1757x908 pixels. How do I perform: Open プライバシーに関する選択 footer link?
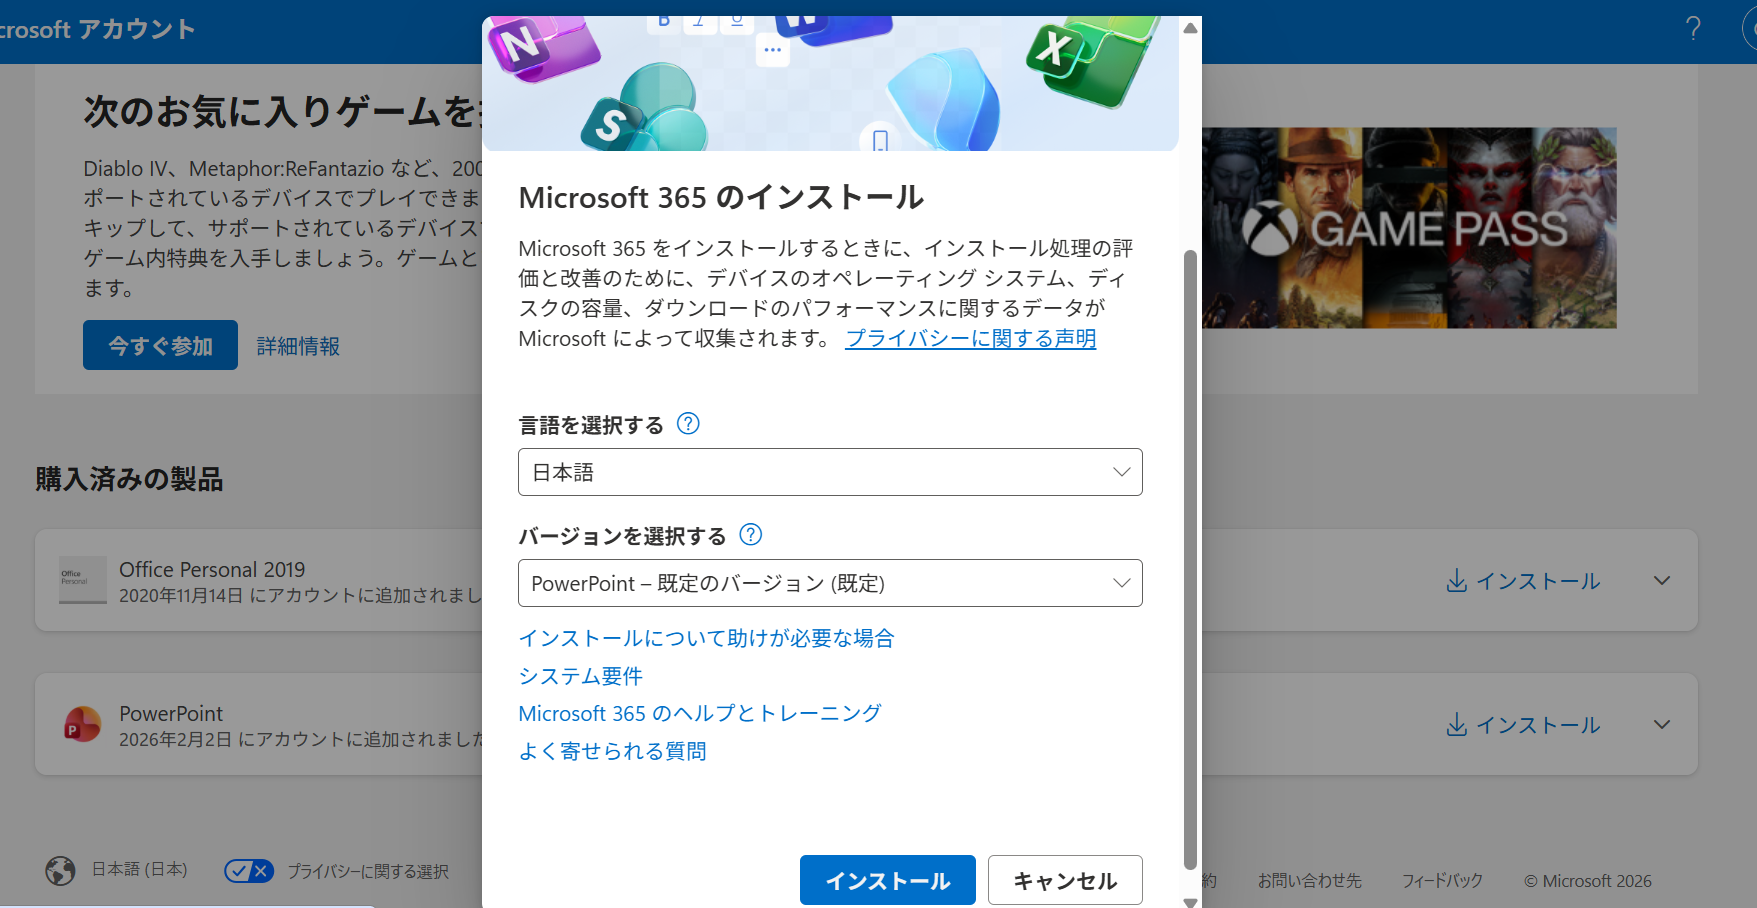pyautogui.click(x=368, y=871)
